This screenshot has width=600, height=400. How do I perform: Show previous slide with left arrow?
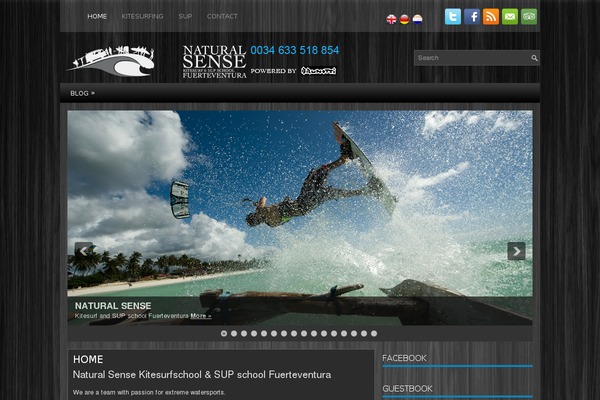(83, 251)
